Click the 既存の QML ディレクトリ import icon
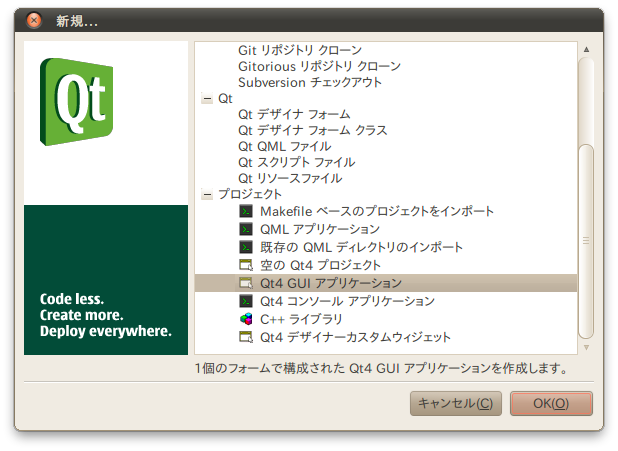The image size is (618, 451). coord(246,247)
